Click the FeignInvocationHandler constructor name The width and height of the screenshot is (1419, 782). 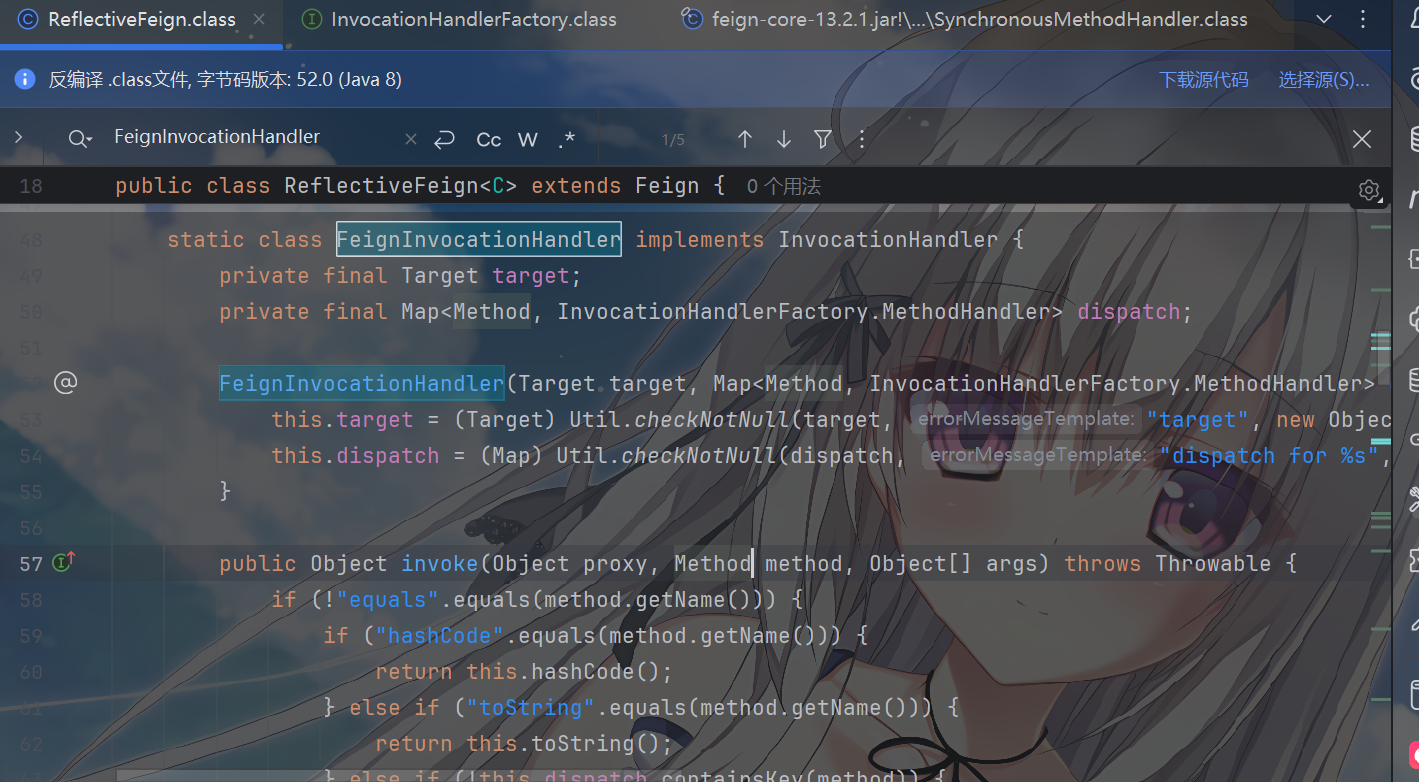point(362,383)
